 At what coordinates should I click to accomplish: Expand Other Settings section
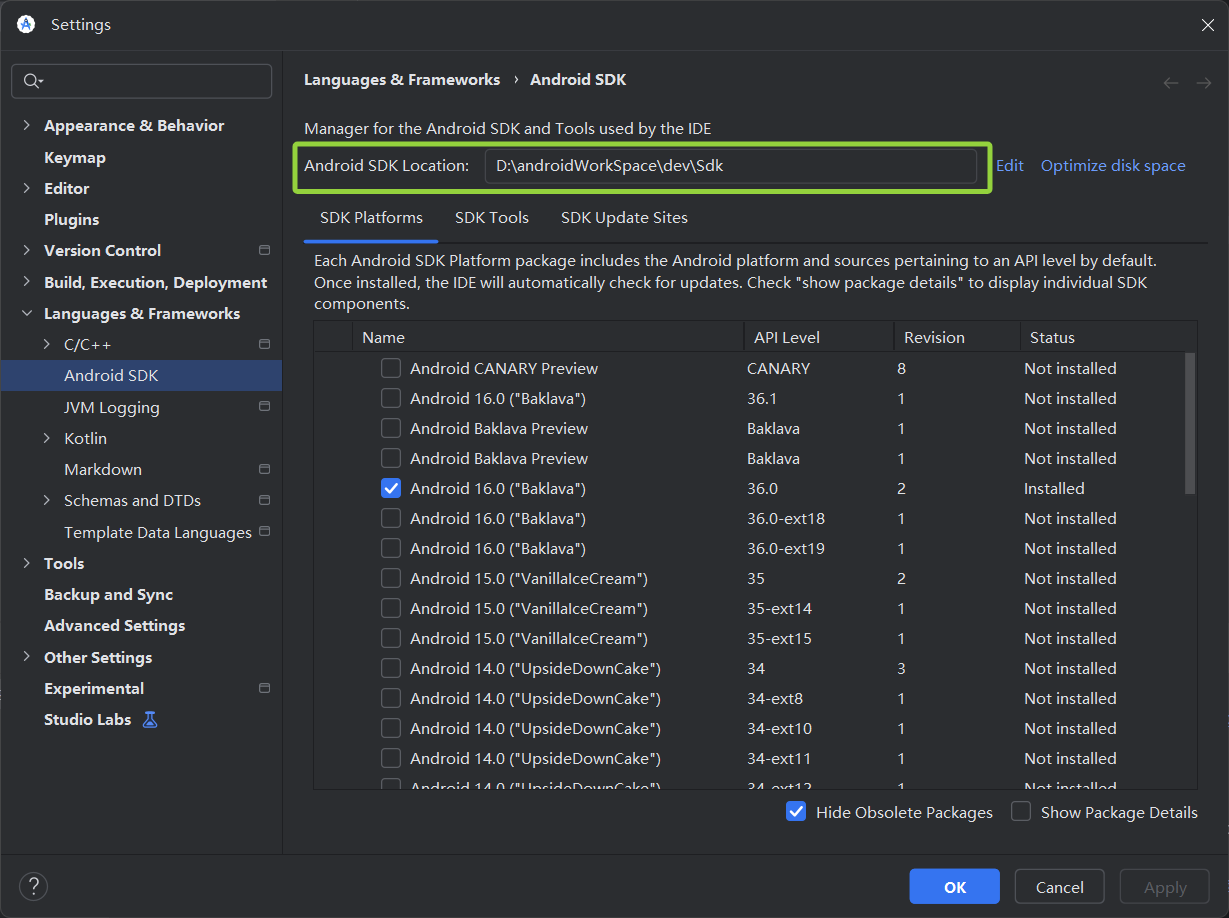[27, 657]
